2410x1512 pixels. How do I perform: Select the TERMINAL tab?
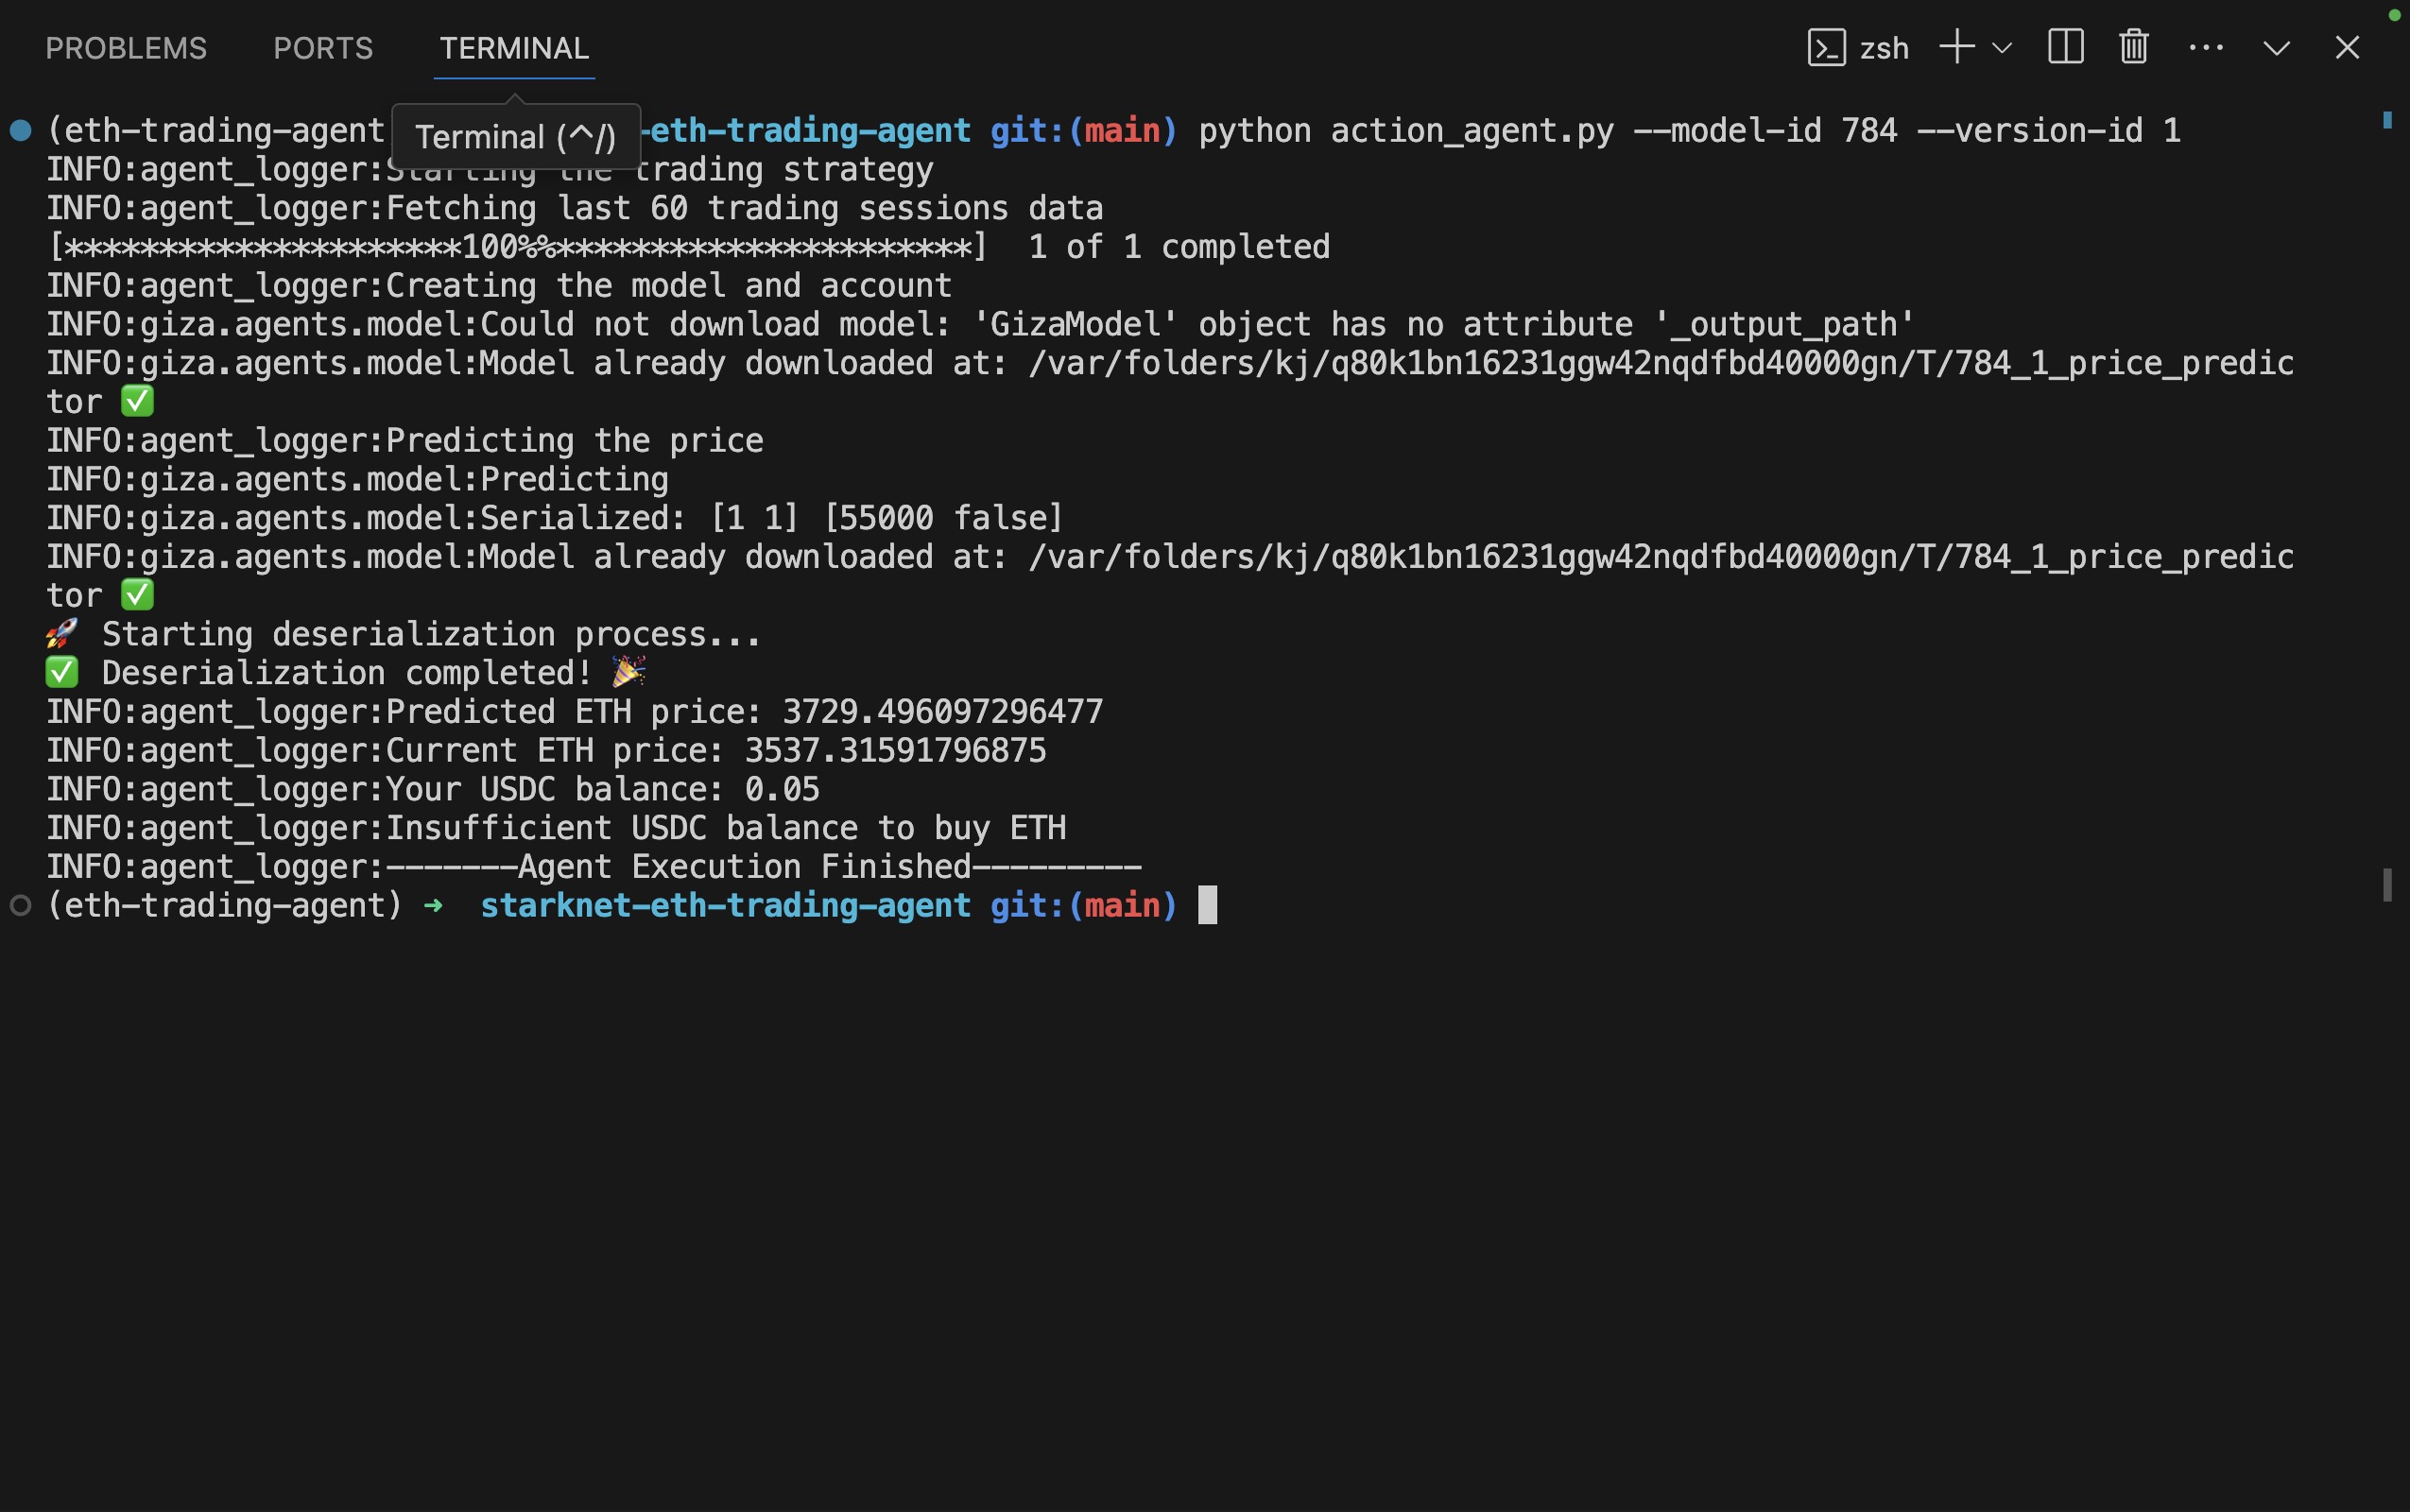pos(514,48)
